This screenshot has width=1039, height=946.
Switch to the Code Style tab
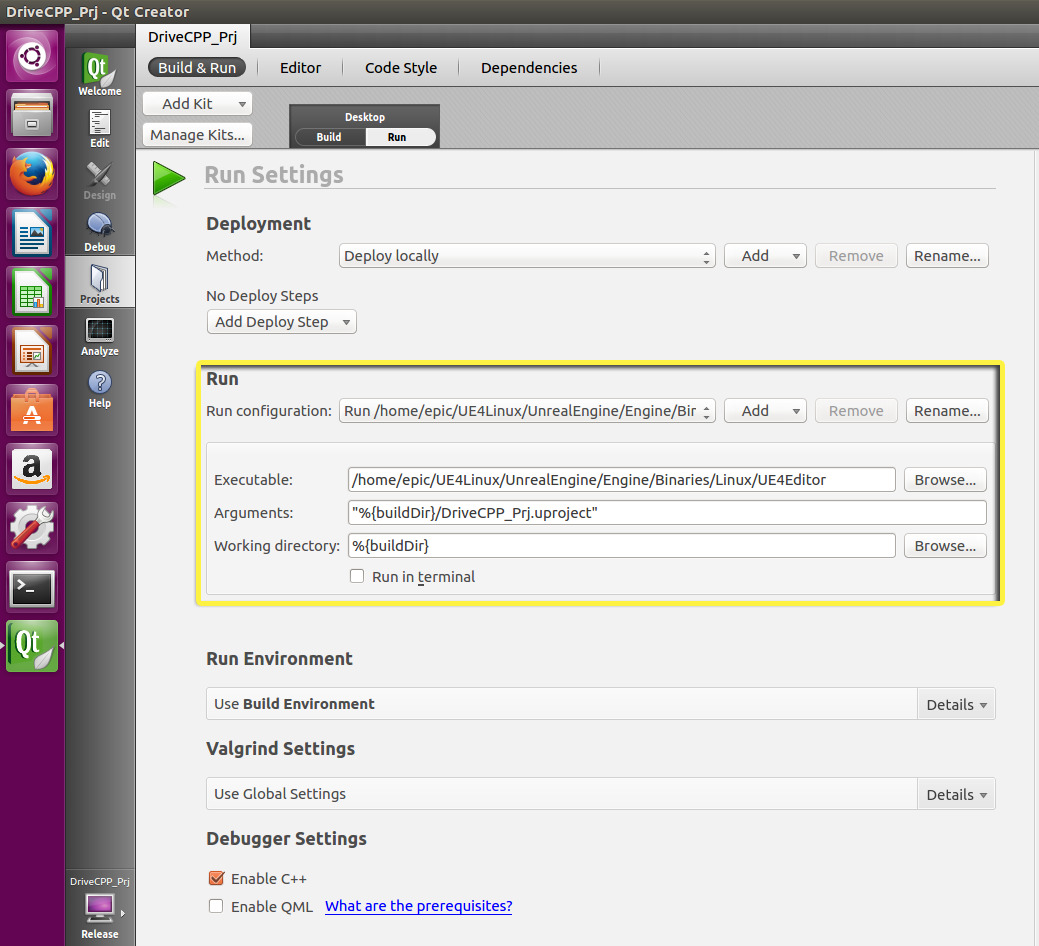point(400,68)
